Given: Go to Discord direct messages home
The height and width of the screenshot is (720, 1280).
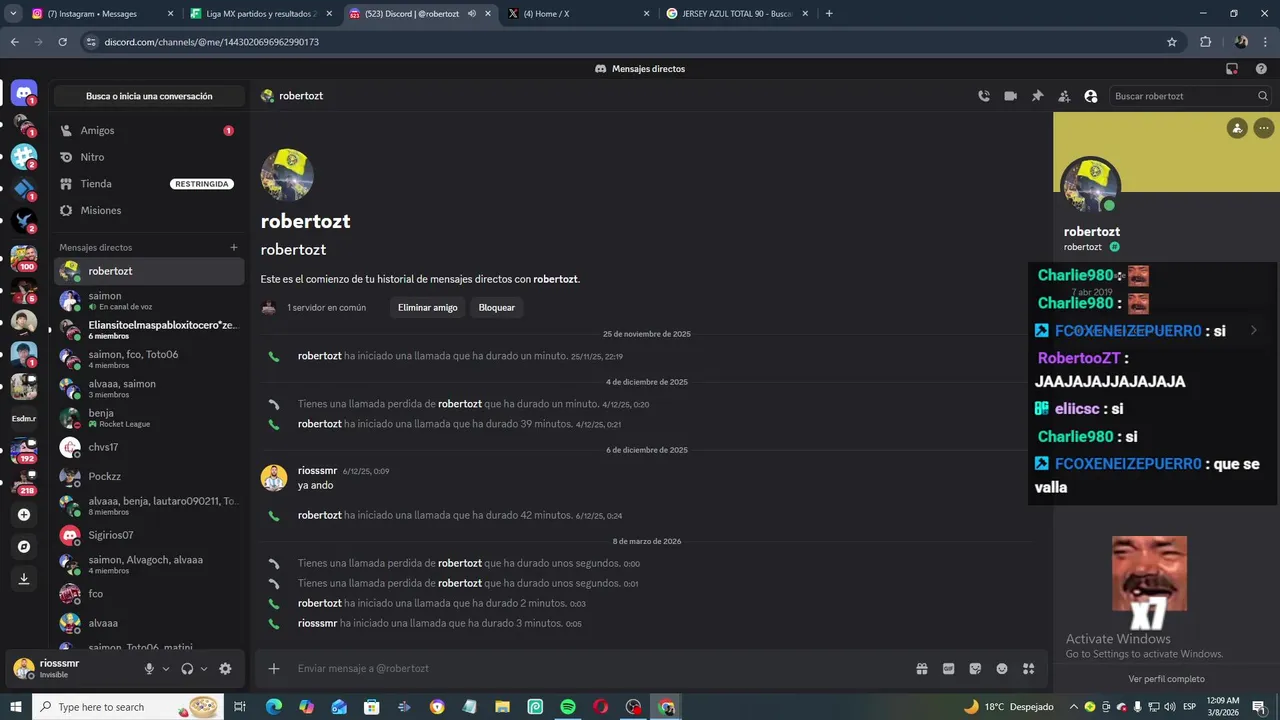Looking at the screenshot, I should pos(24,93).
